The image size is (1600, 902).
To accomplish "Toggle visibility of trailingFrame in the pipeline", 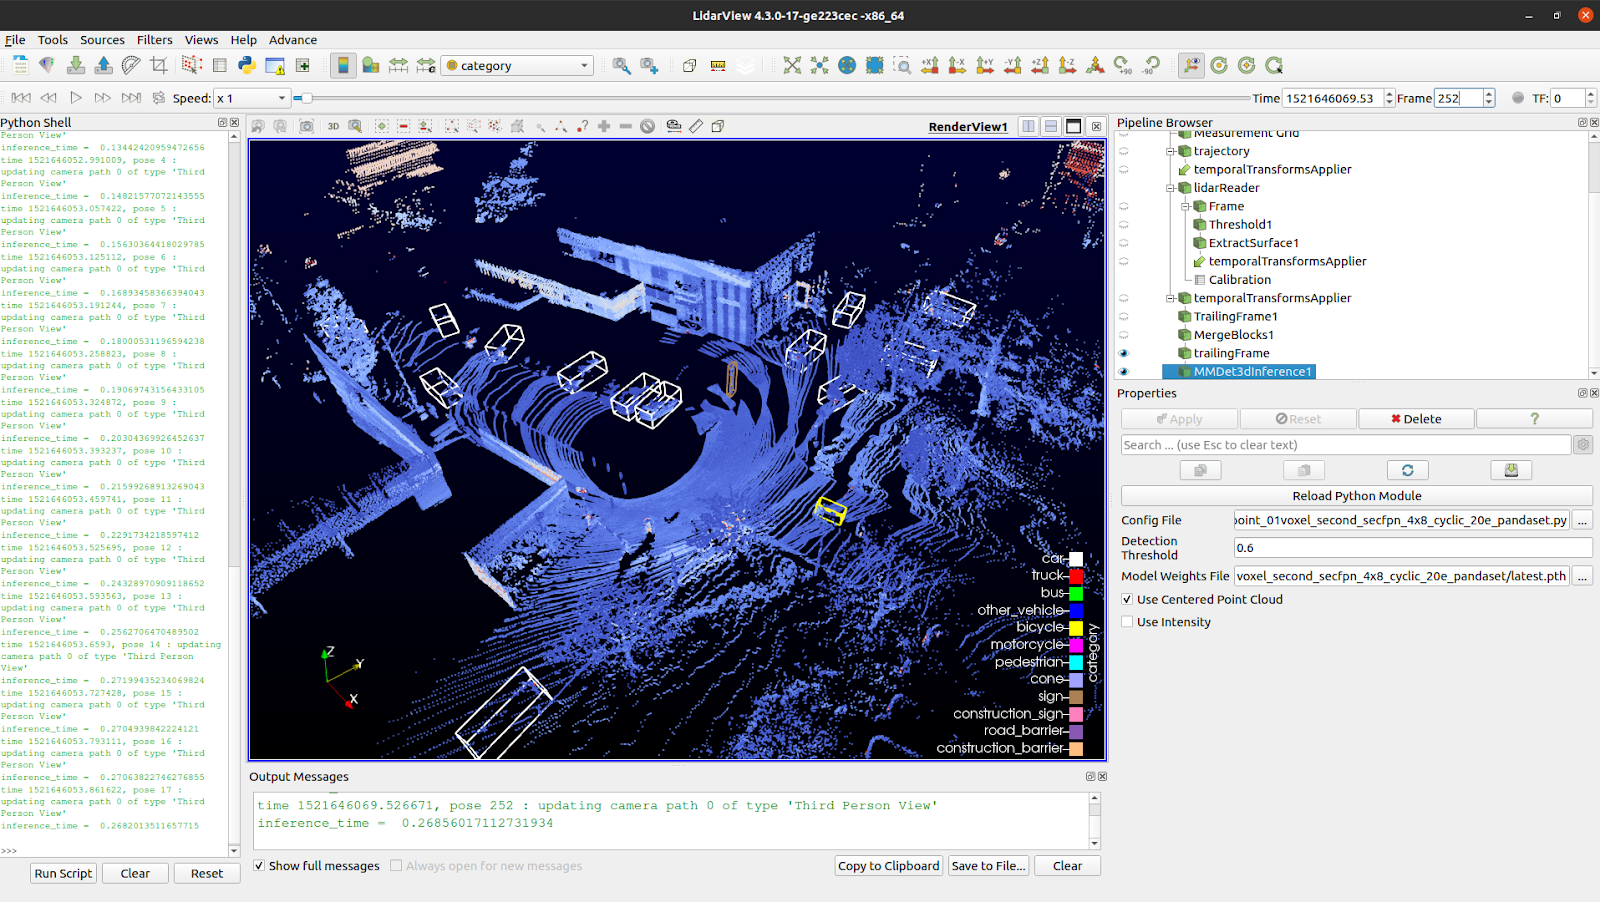I will click(1124, 353).
